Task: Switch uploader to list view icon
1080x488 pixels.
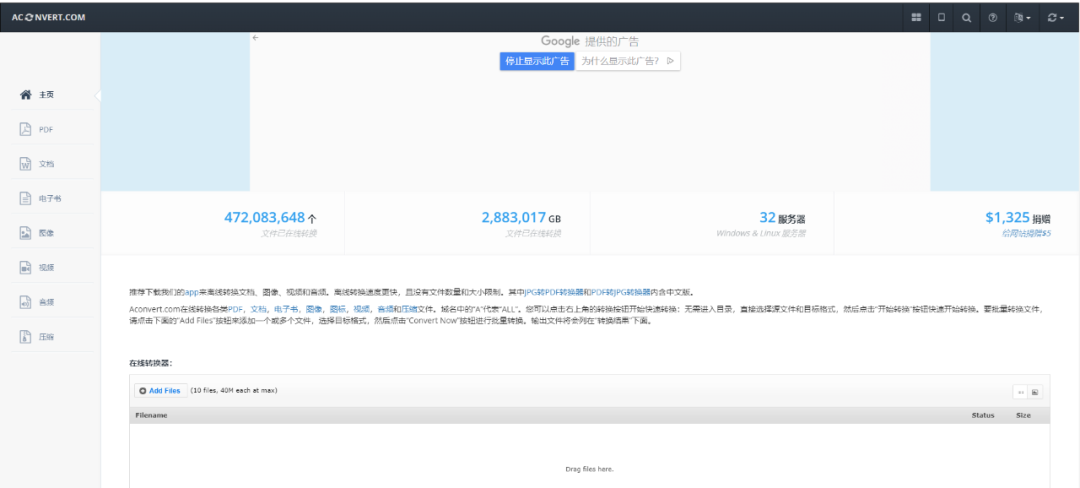Action: 1020,392
